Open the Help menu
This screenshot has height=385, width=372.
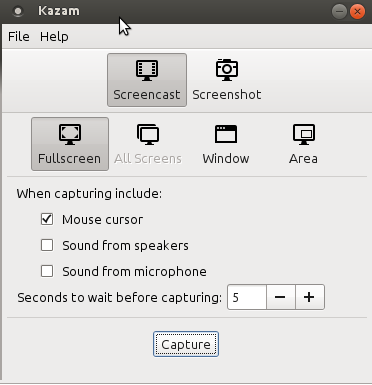pyautogui.click(x=54, y=36)
